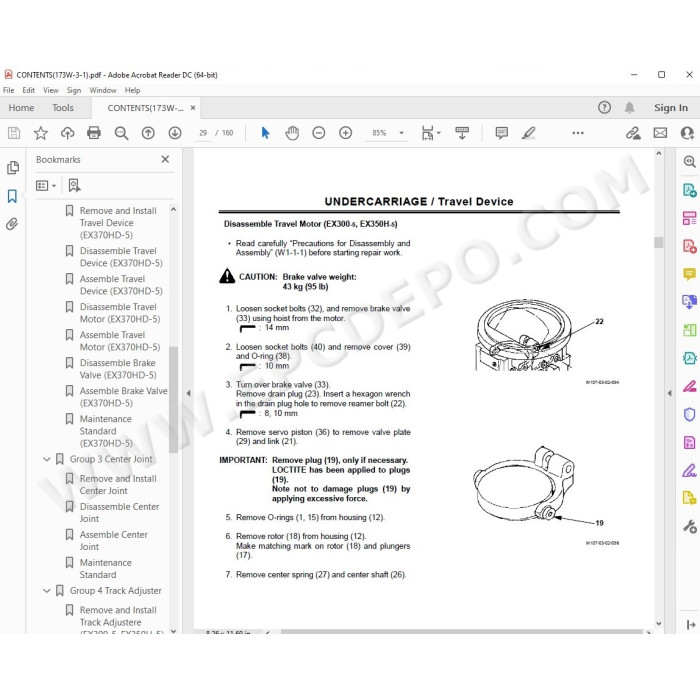Collapse the left navigation pane arrow
The height and width of the screenshot is (700, 700).
click(188, 393)
